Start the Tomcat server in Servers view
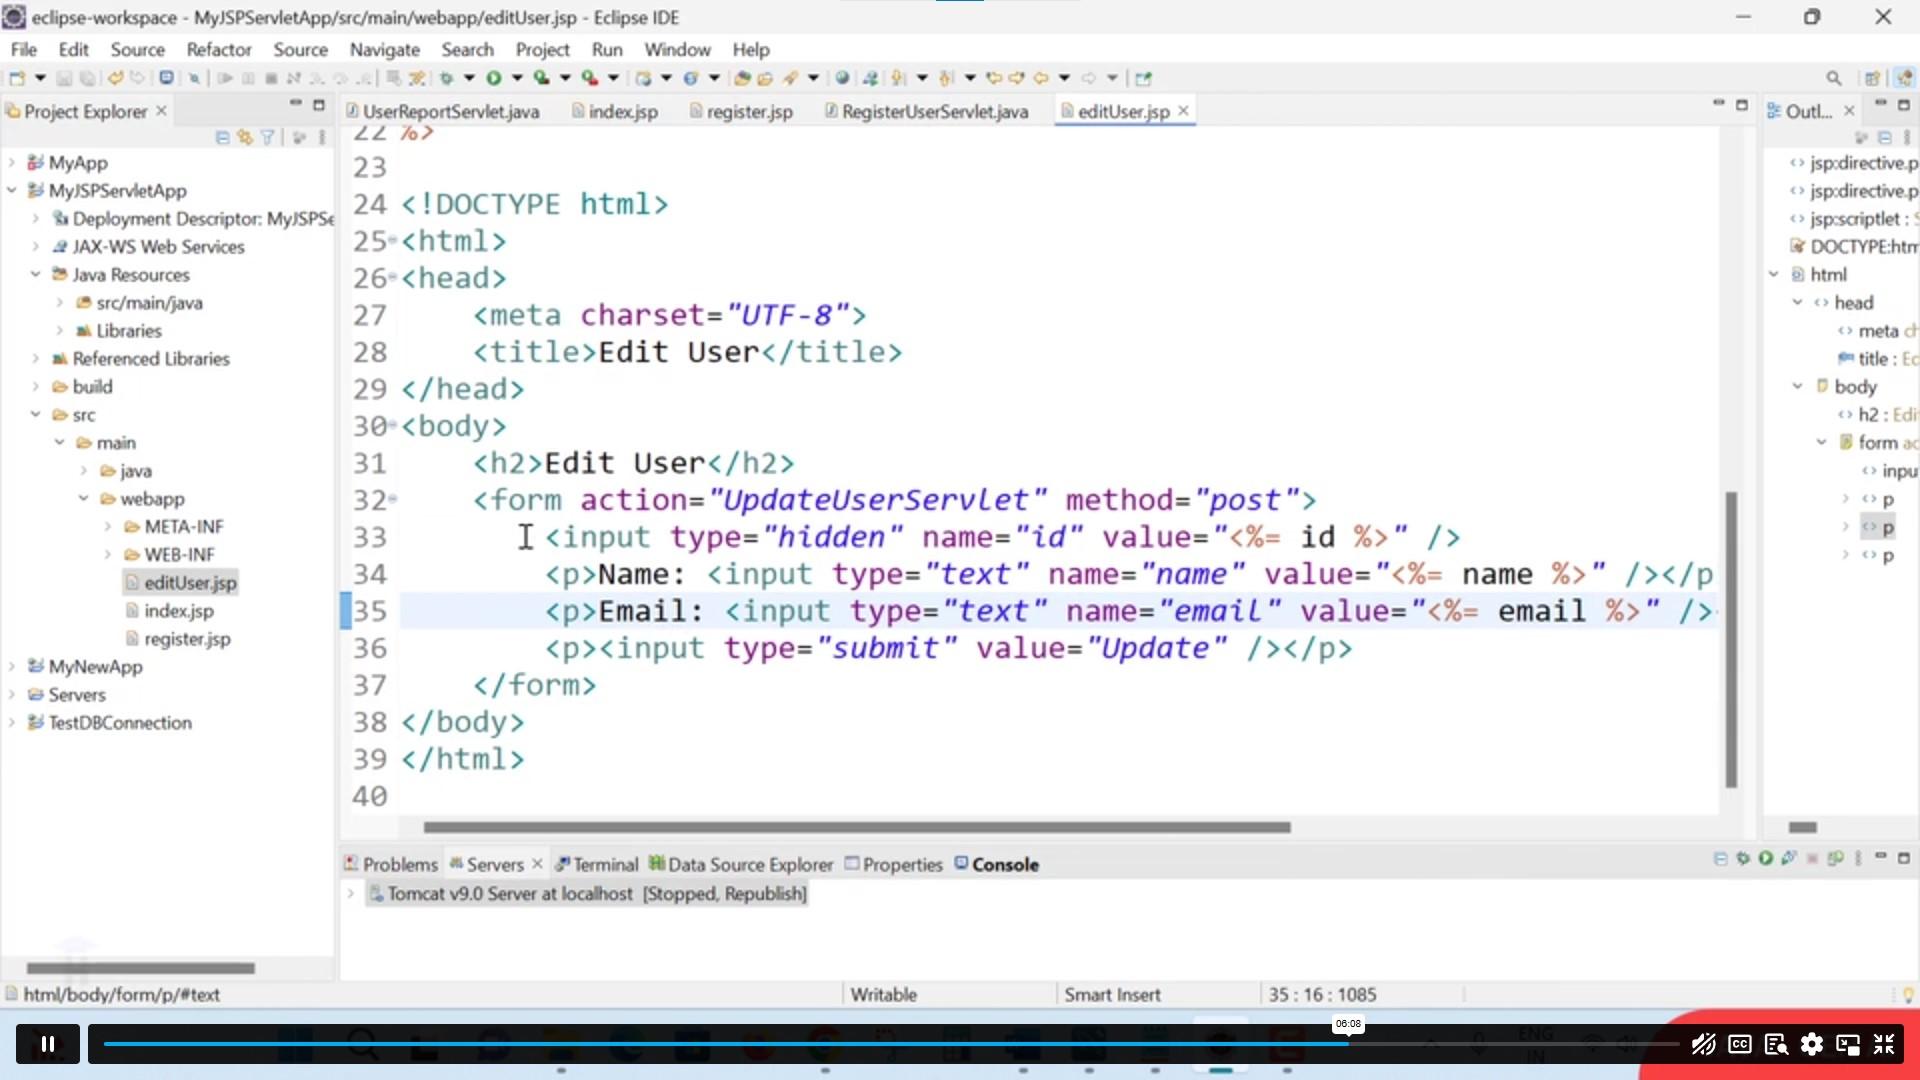The width and height of the screenshot is (1920, 1080). point(1765,858)
